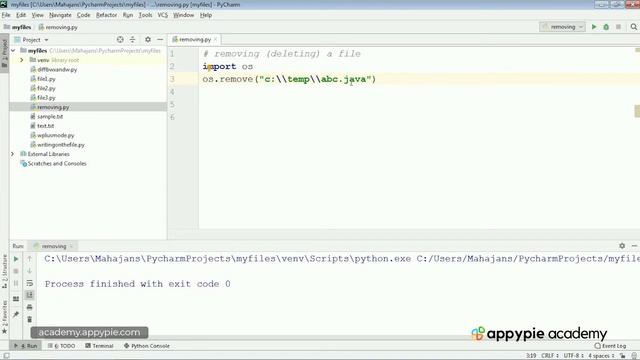640x360 pixels.
Task: Open the VCS menu
Action: click(x=162, y=15)
